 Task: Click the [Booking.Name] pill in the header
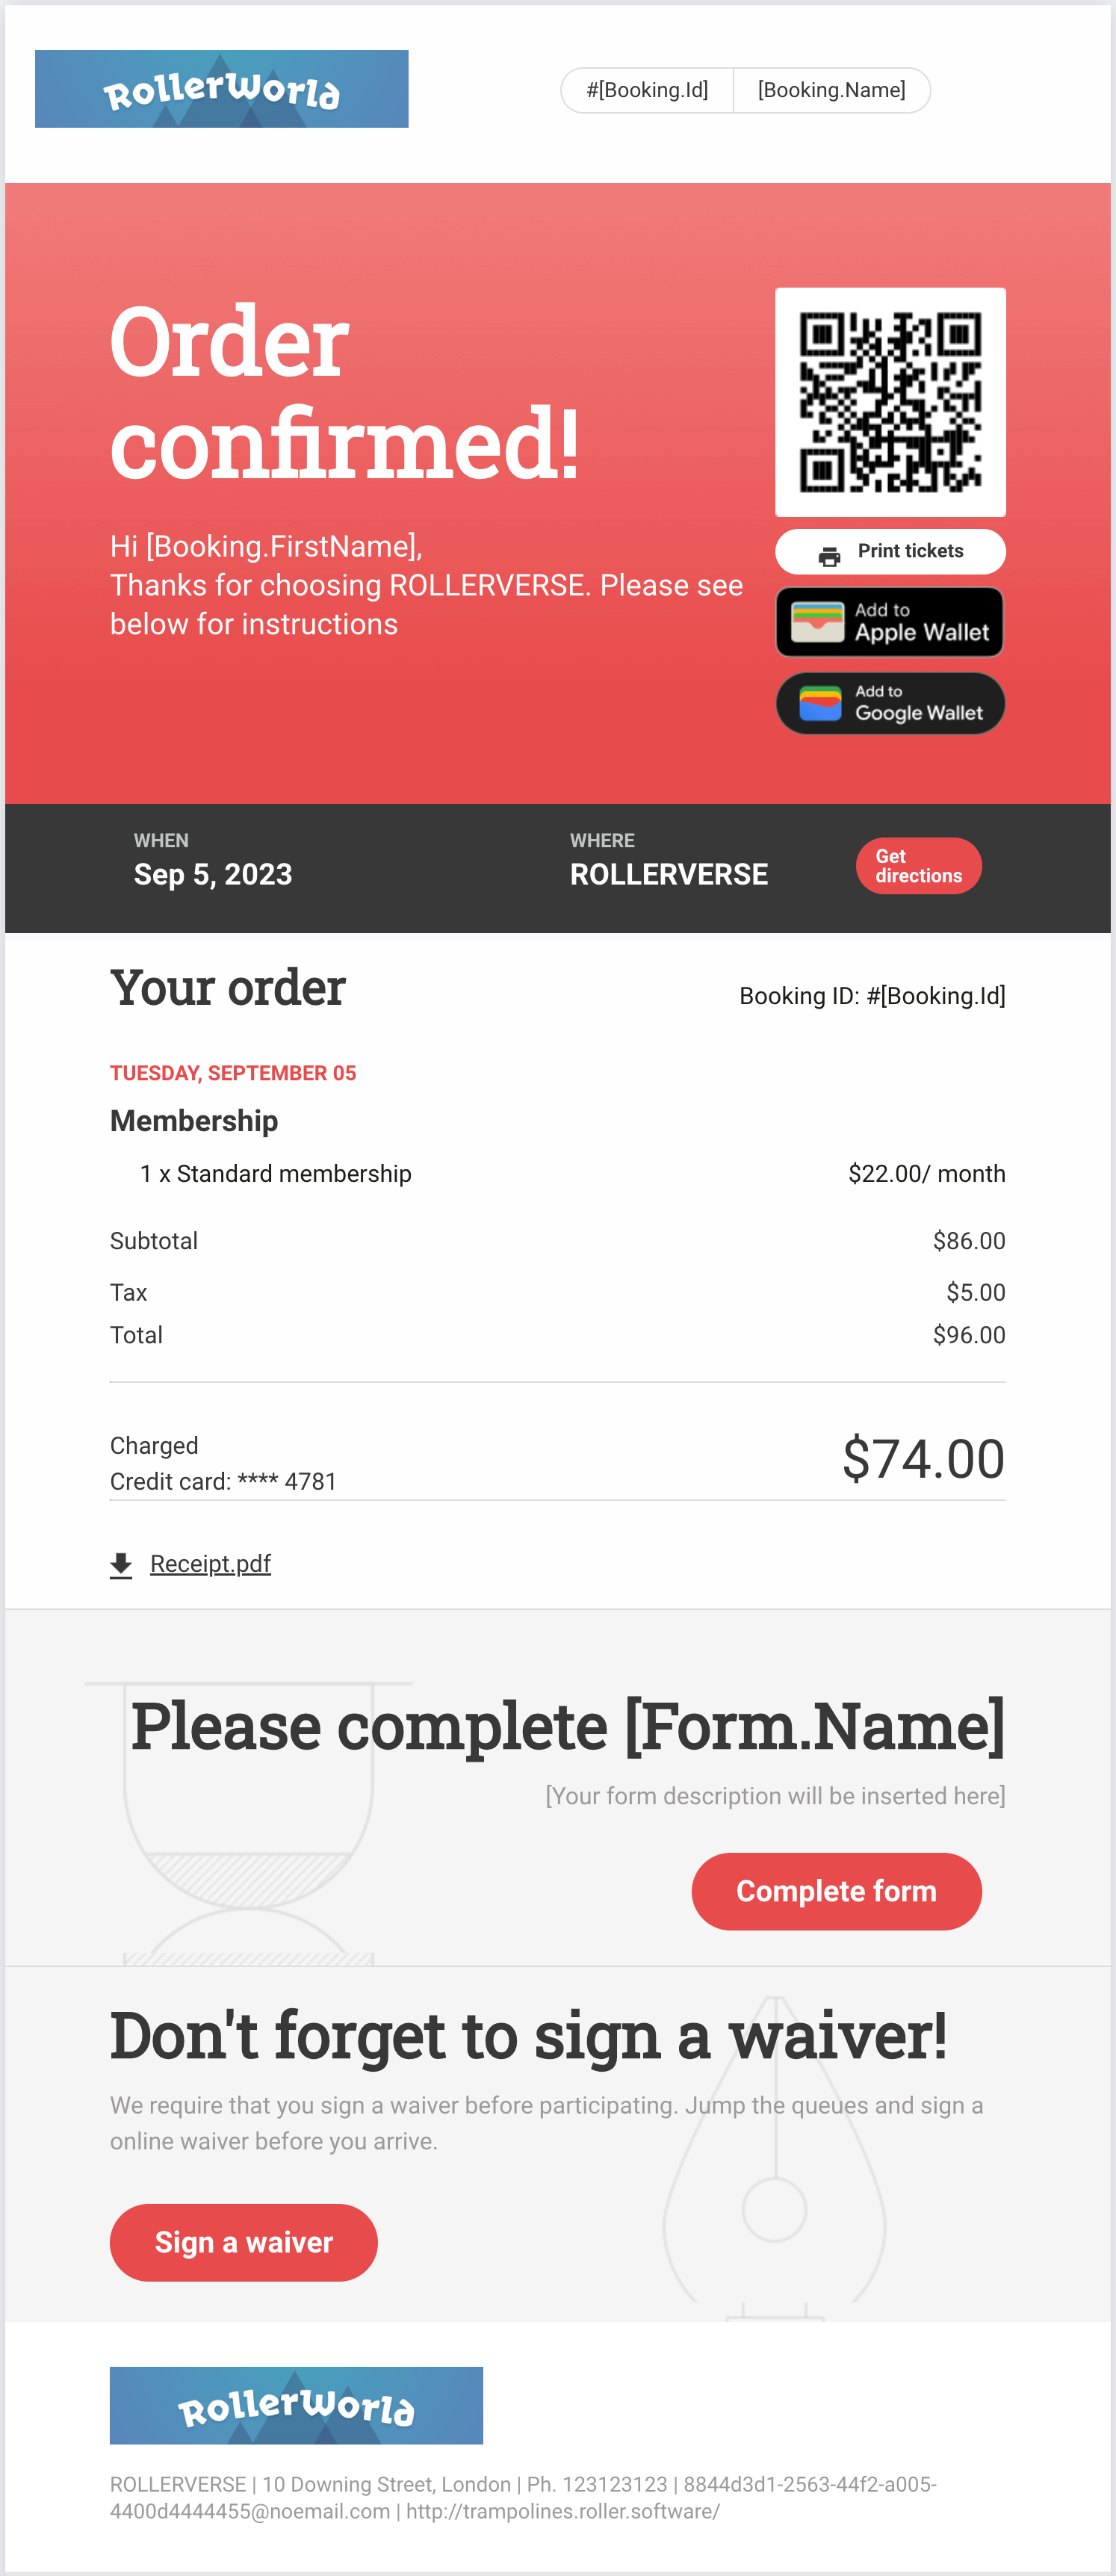click(832, 90)
